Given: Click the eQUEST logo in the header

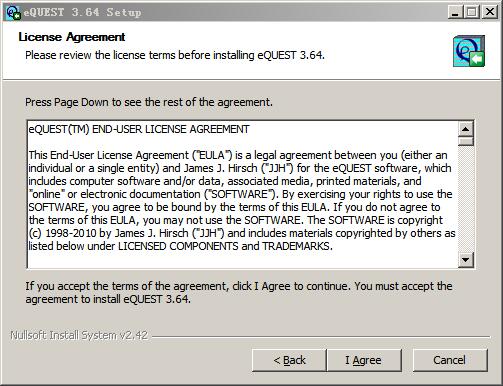Looking at the screenshot, I should 469,51.
